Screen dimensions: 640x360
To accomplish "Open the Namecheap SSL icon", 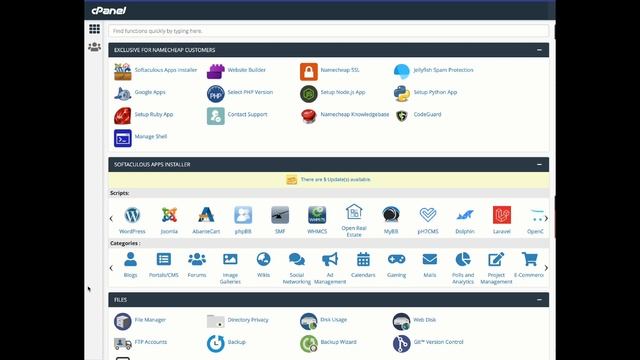I will 309,71.
